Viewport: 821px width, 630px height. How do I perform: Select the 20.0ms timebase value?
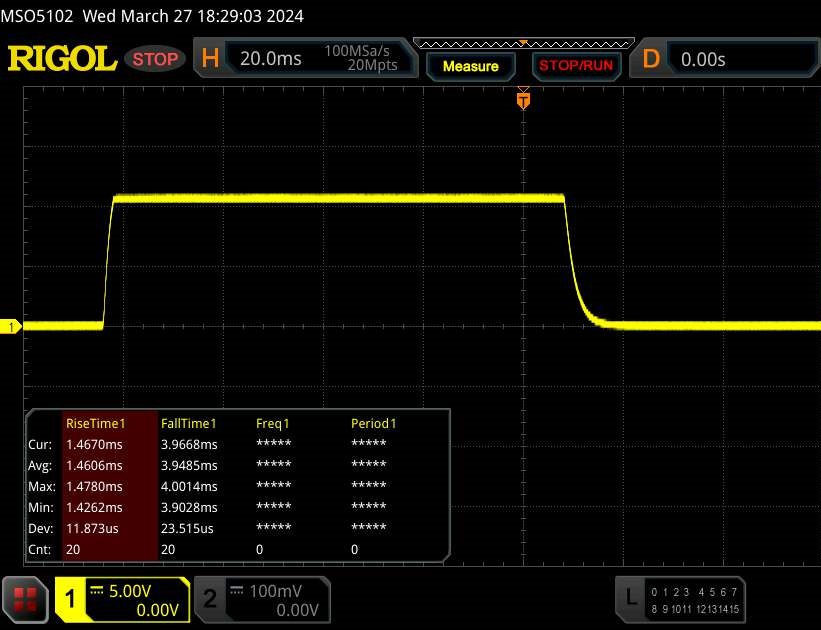click(x=271, y=58)
